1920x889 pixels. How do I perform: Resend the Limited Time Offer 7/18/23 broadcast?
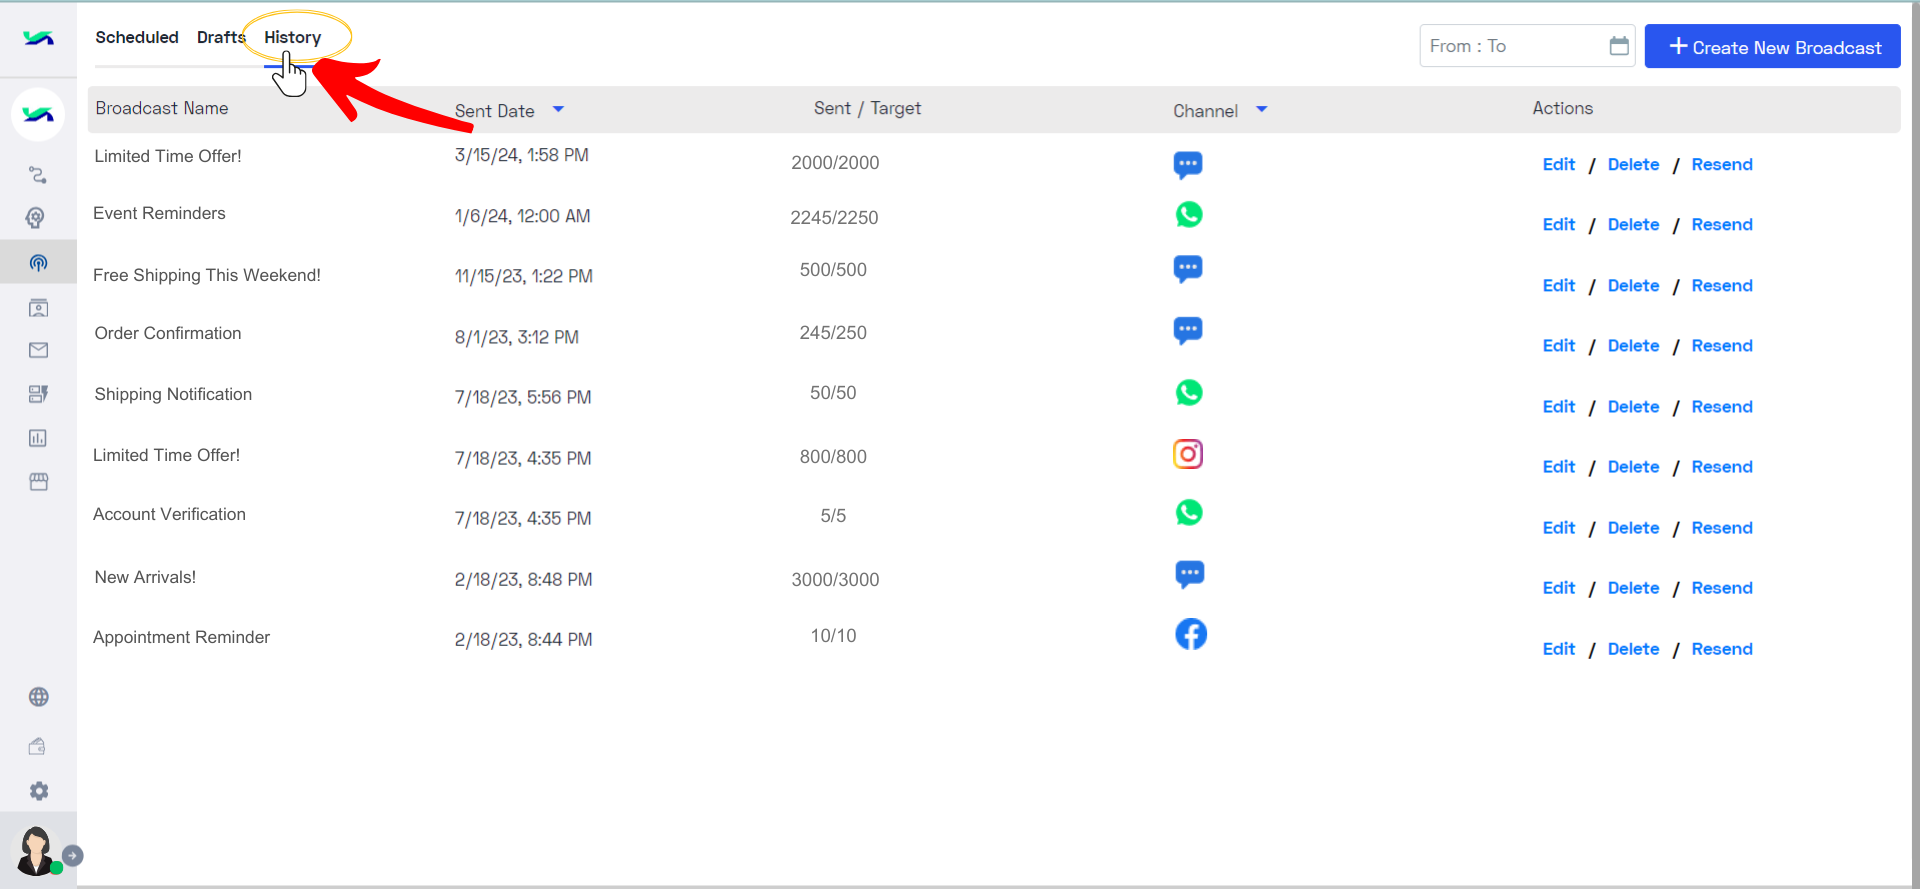(1722, 466)
